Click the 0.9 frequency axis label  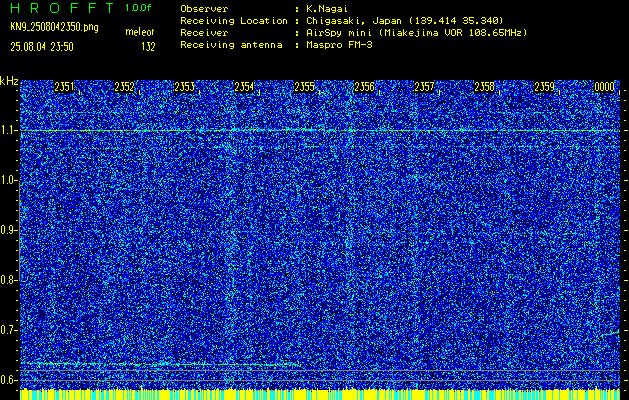tap(8, 230)
